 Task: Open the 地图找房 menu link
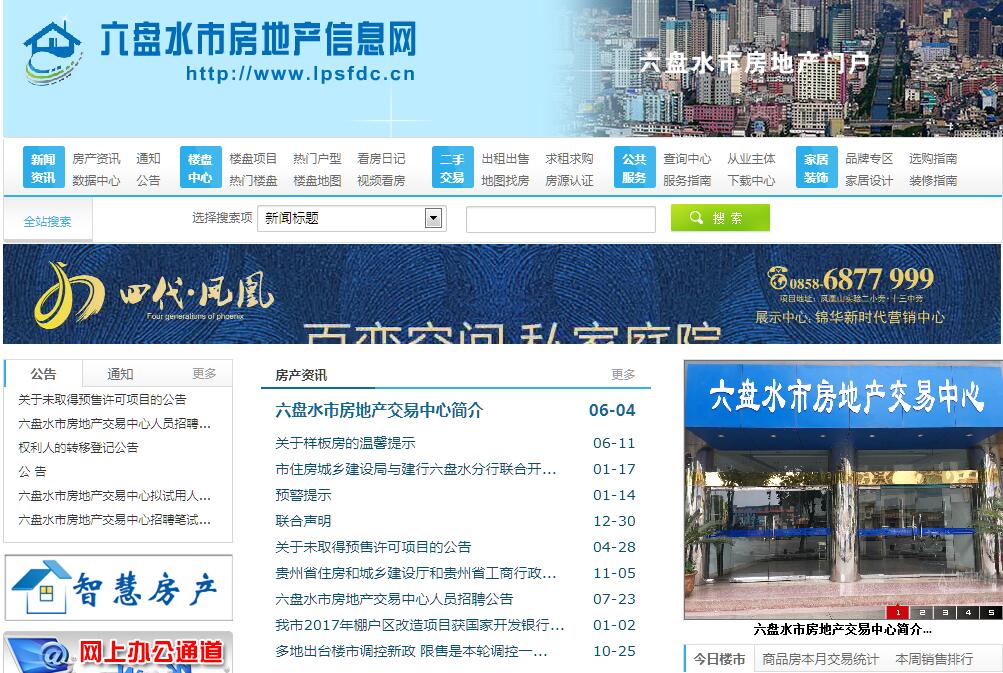[x=505, y=180]
